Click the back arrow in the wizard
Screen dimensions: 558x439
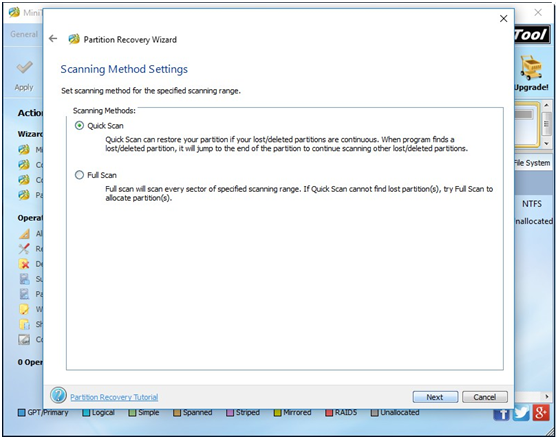click(x=53, y=38)
